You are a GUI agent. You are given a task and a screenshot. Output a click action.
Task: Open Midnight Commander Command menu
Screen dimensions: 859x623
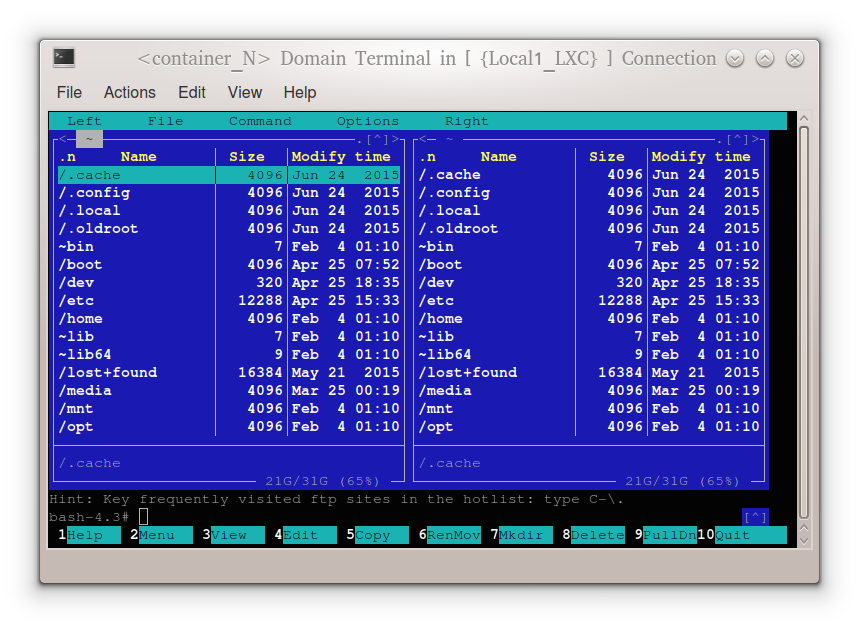click(x=260, y=121)
